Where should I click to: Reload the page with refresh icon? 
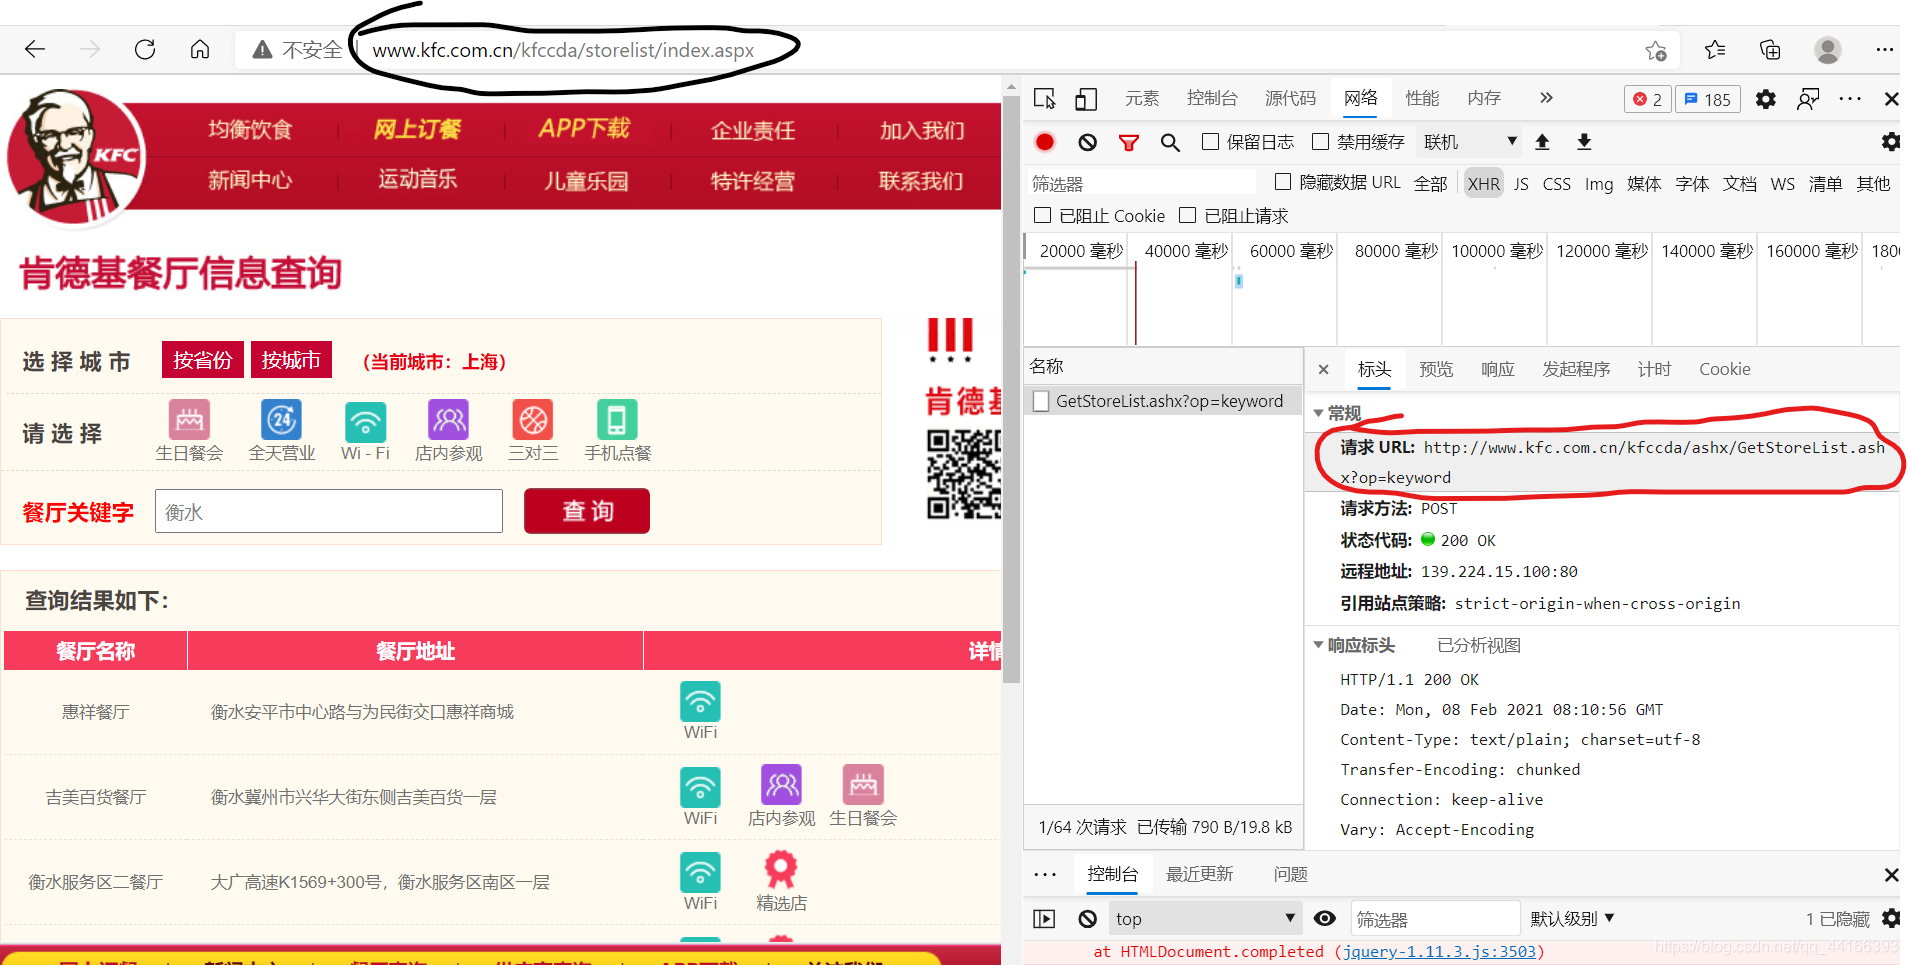145,49
